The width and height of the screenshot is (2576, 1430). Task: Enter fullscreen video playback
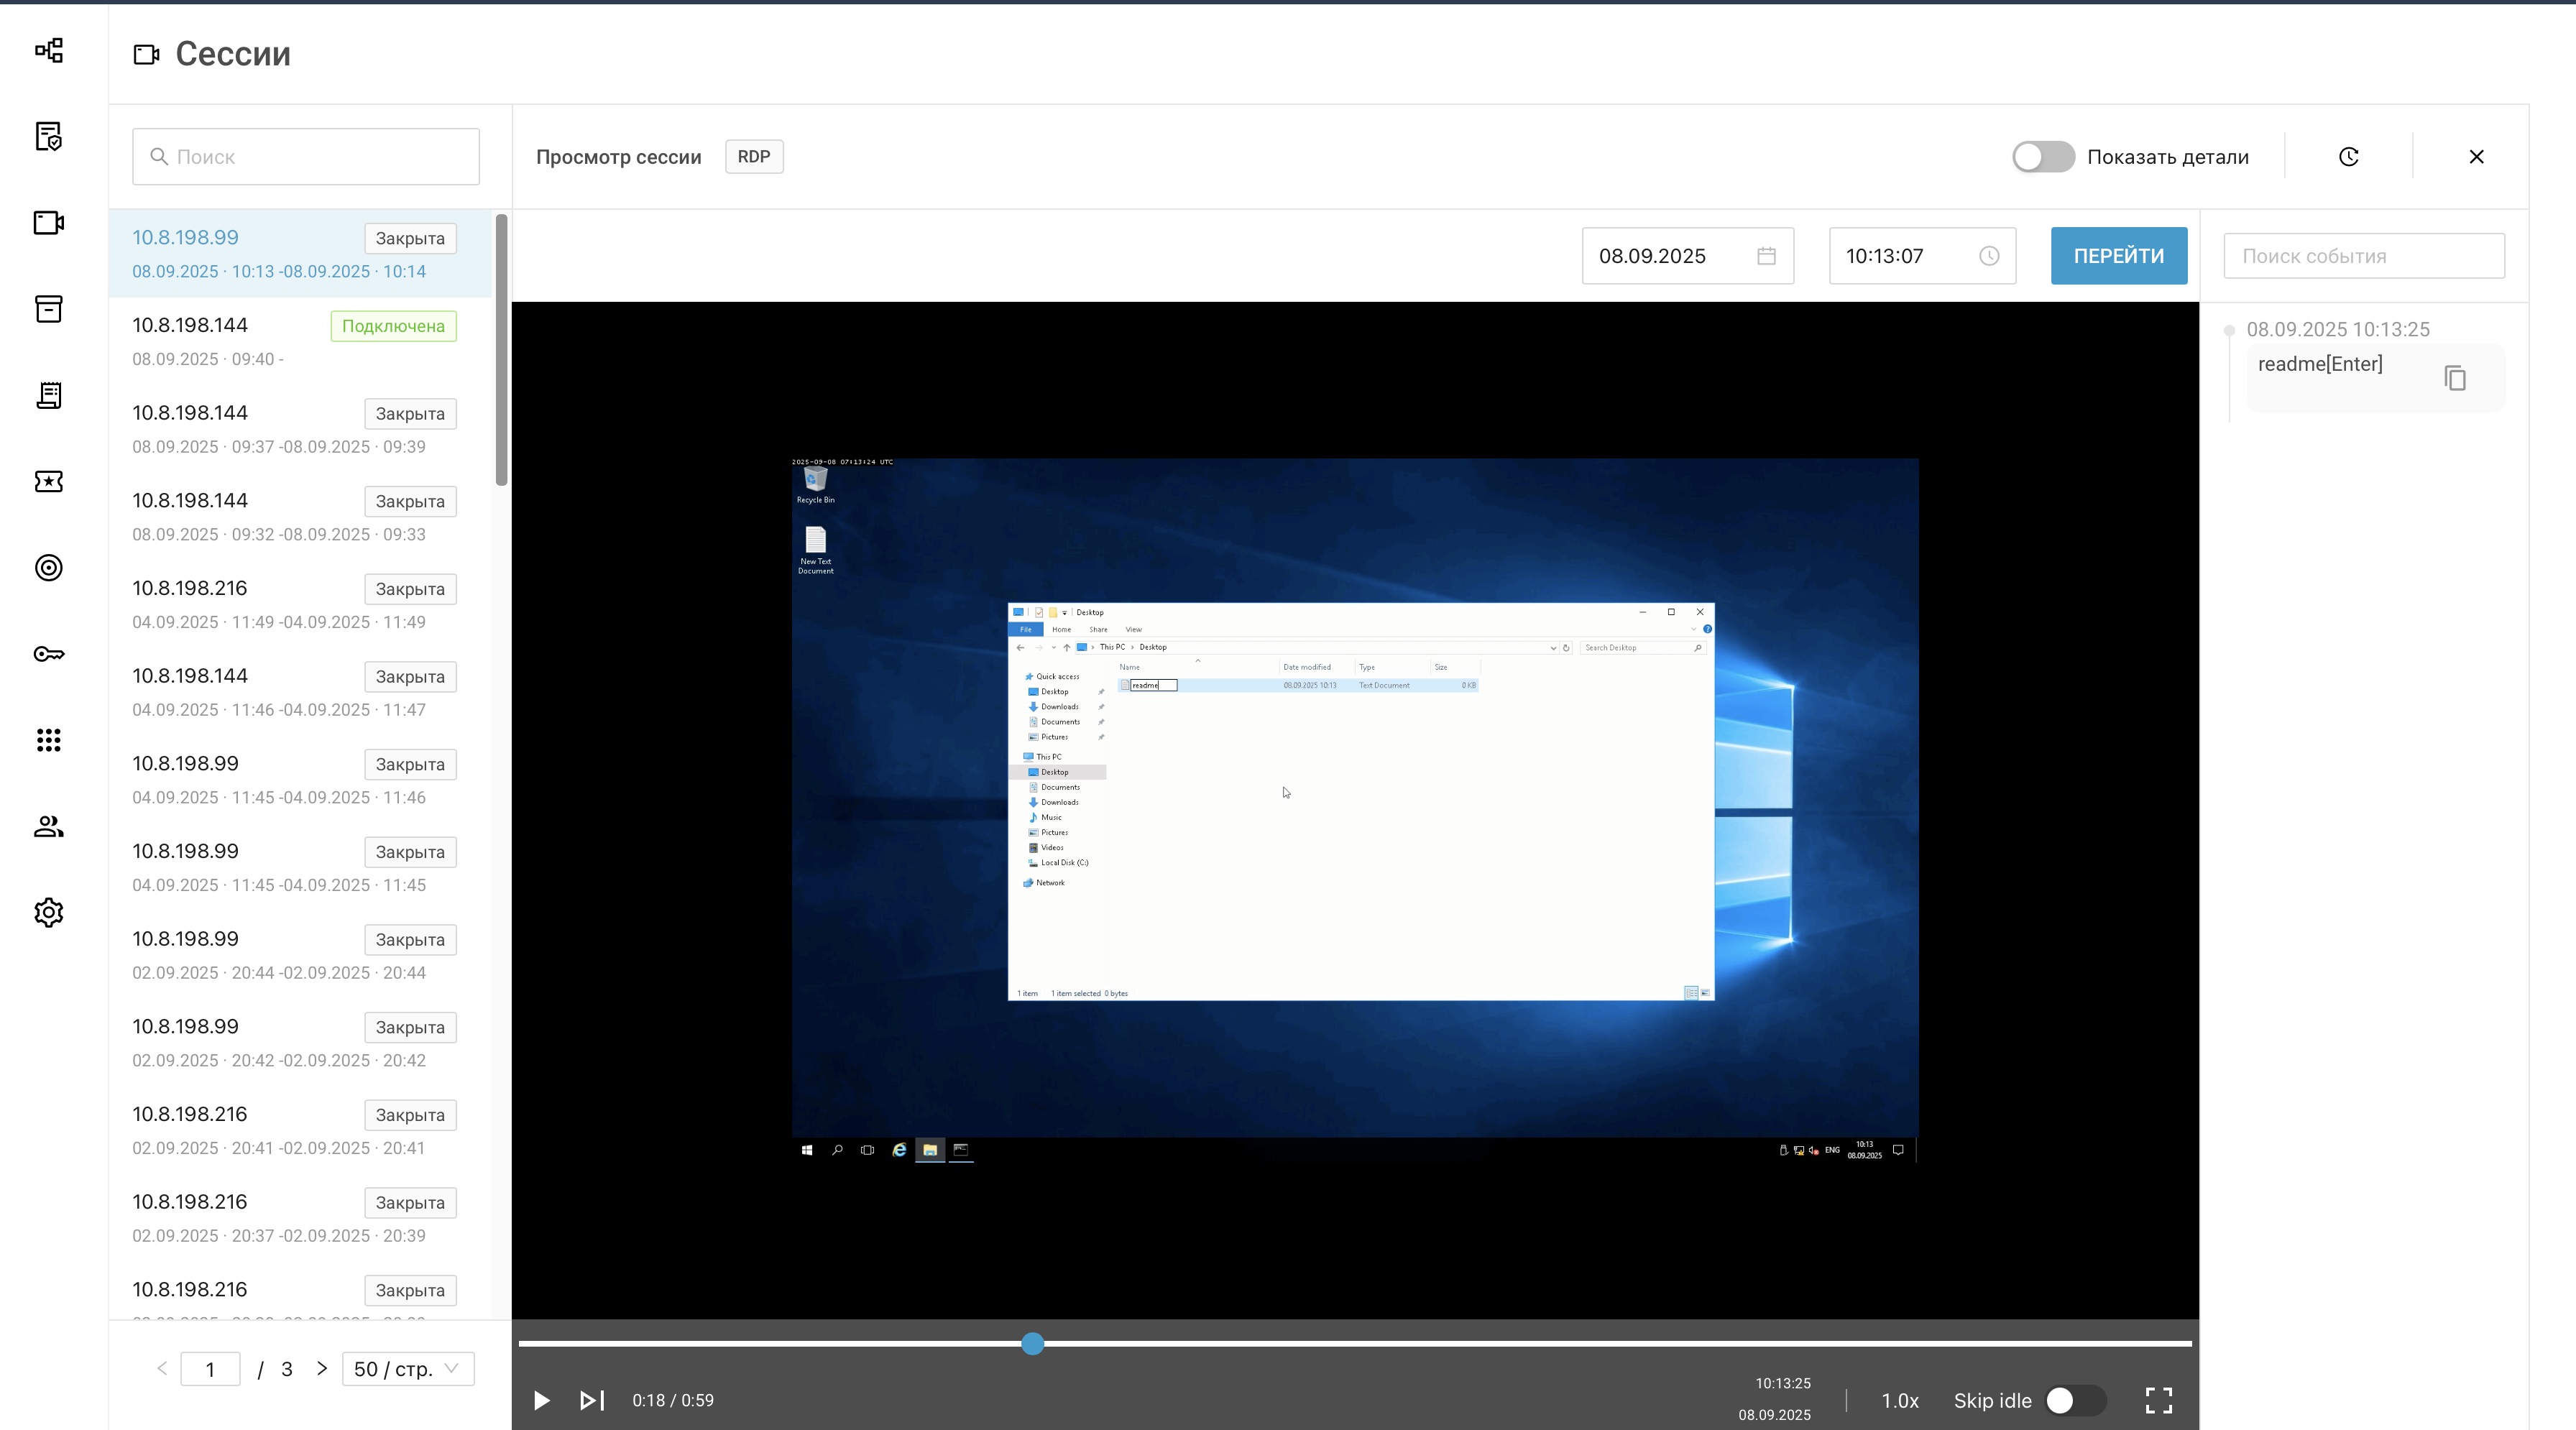click(2159, 1400)
